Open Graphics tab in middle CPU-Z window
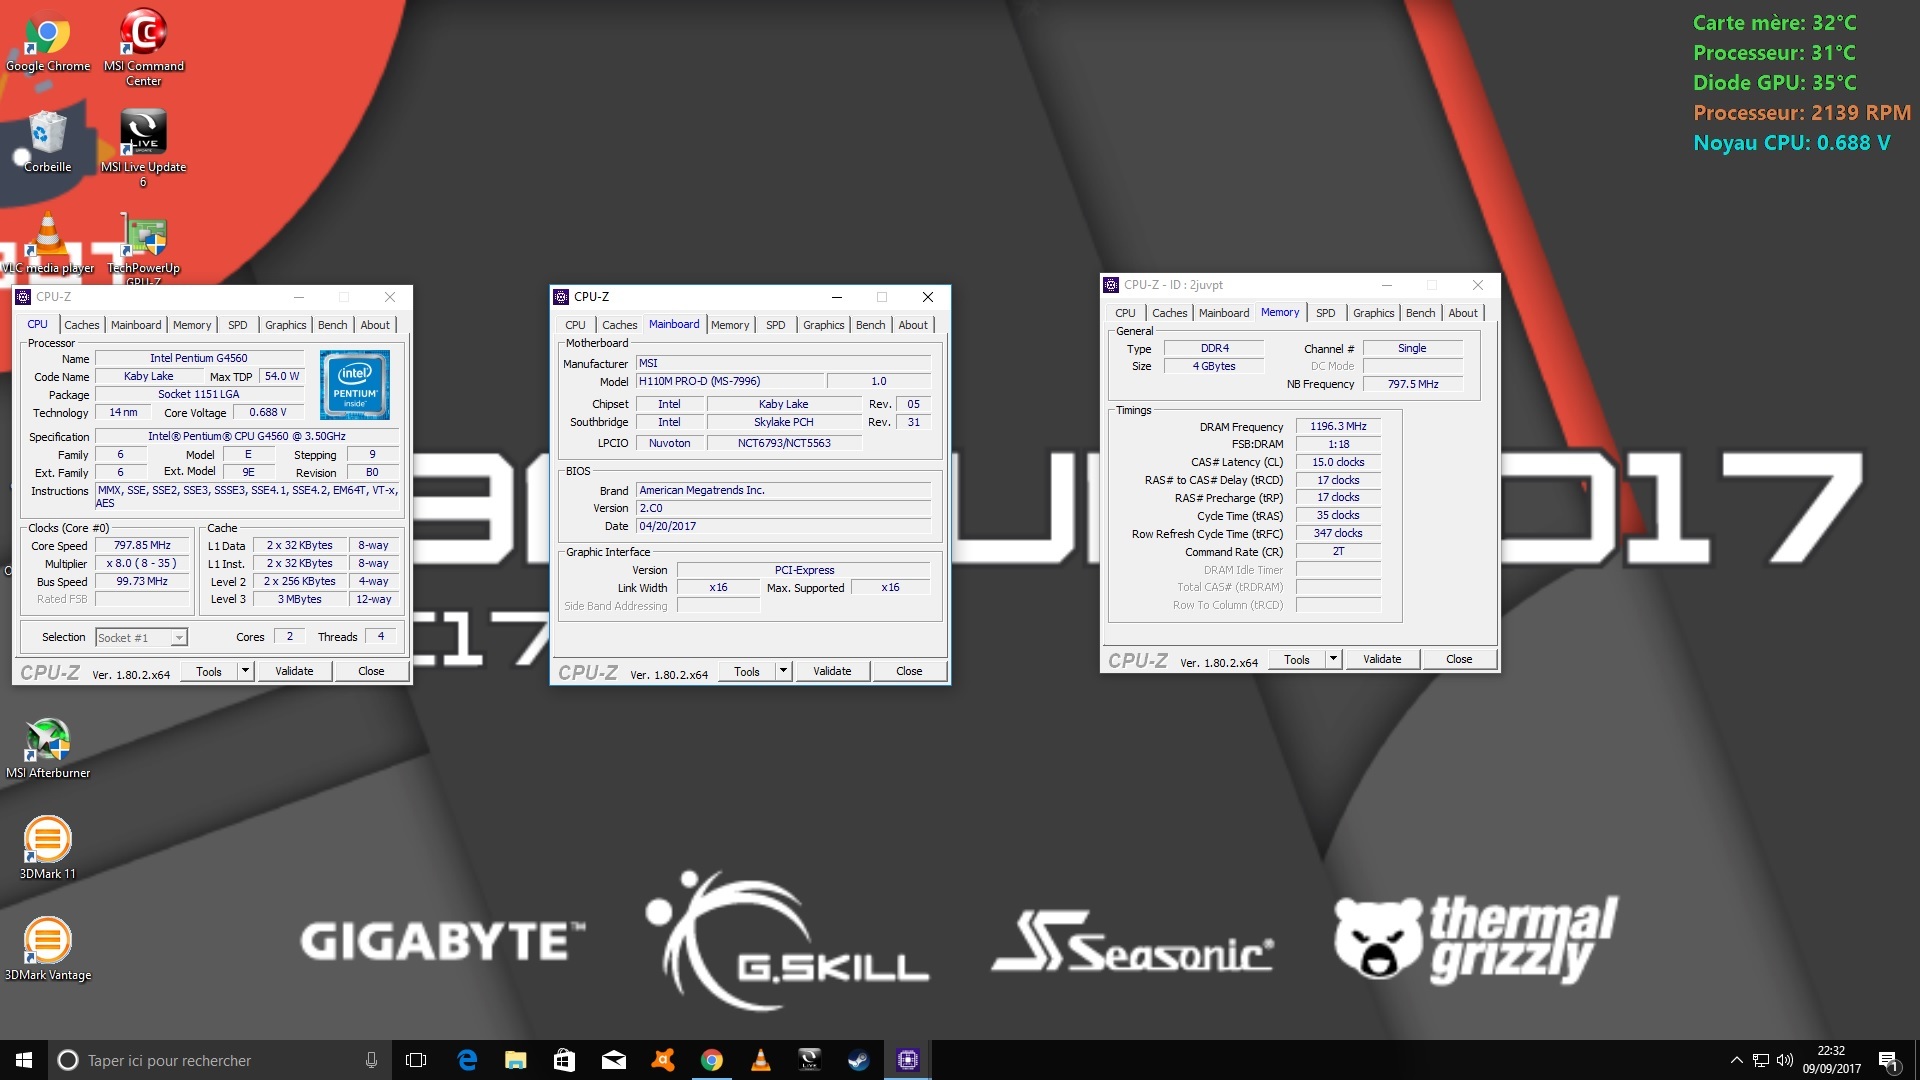The image size is (1920, 1080). [x=823, y=325]
